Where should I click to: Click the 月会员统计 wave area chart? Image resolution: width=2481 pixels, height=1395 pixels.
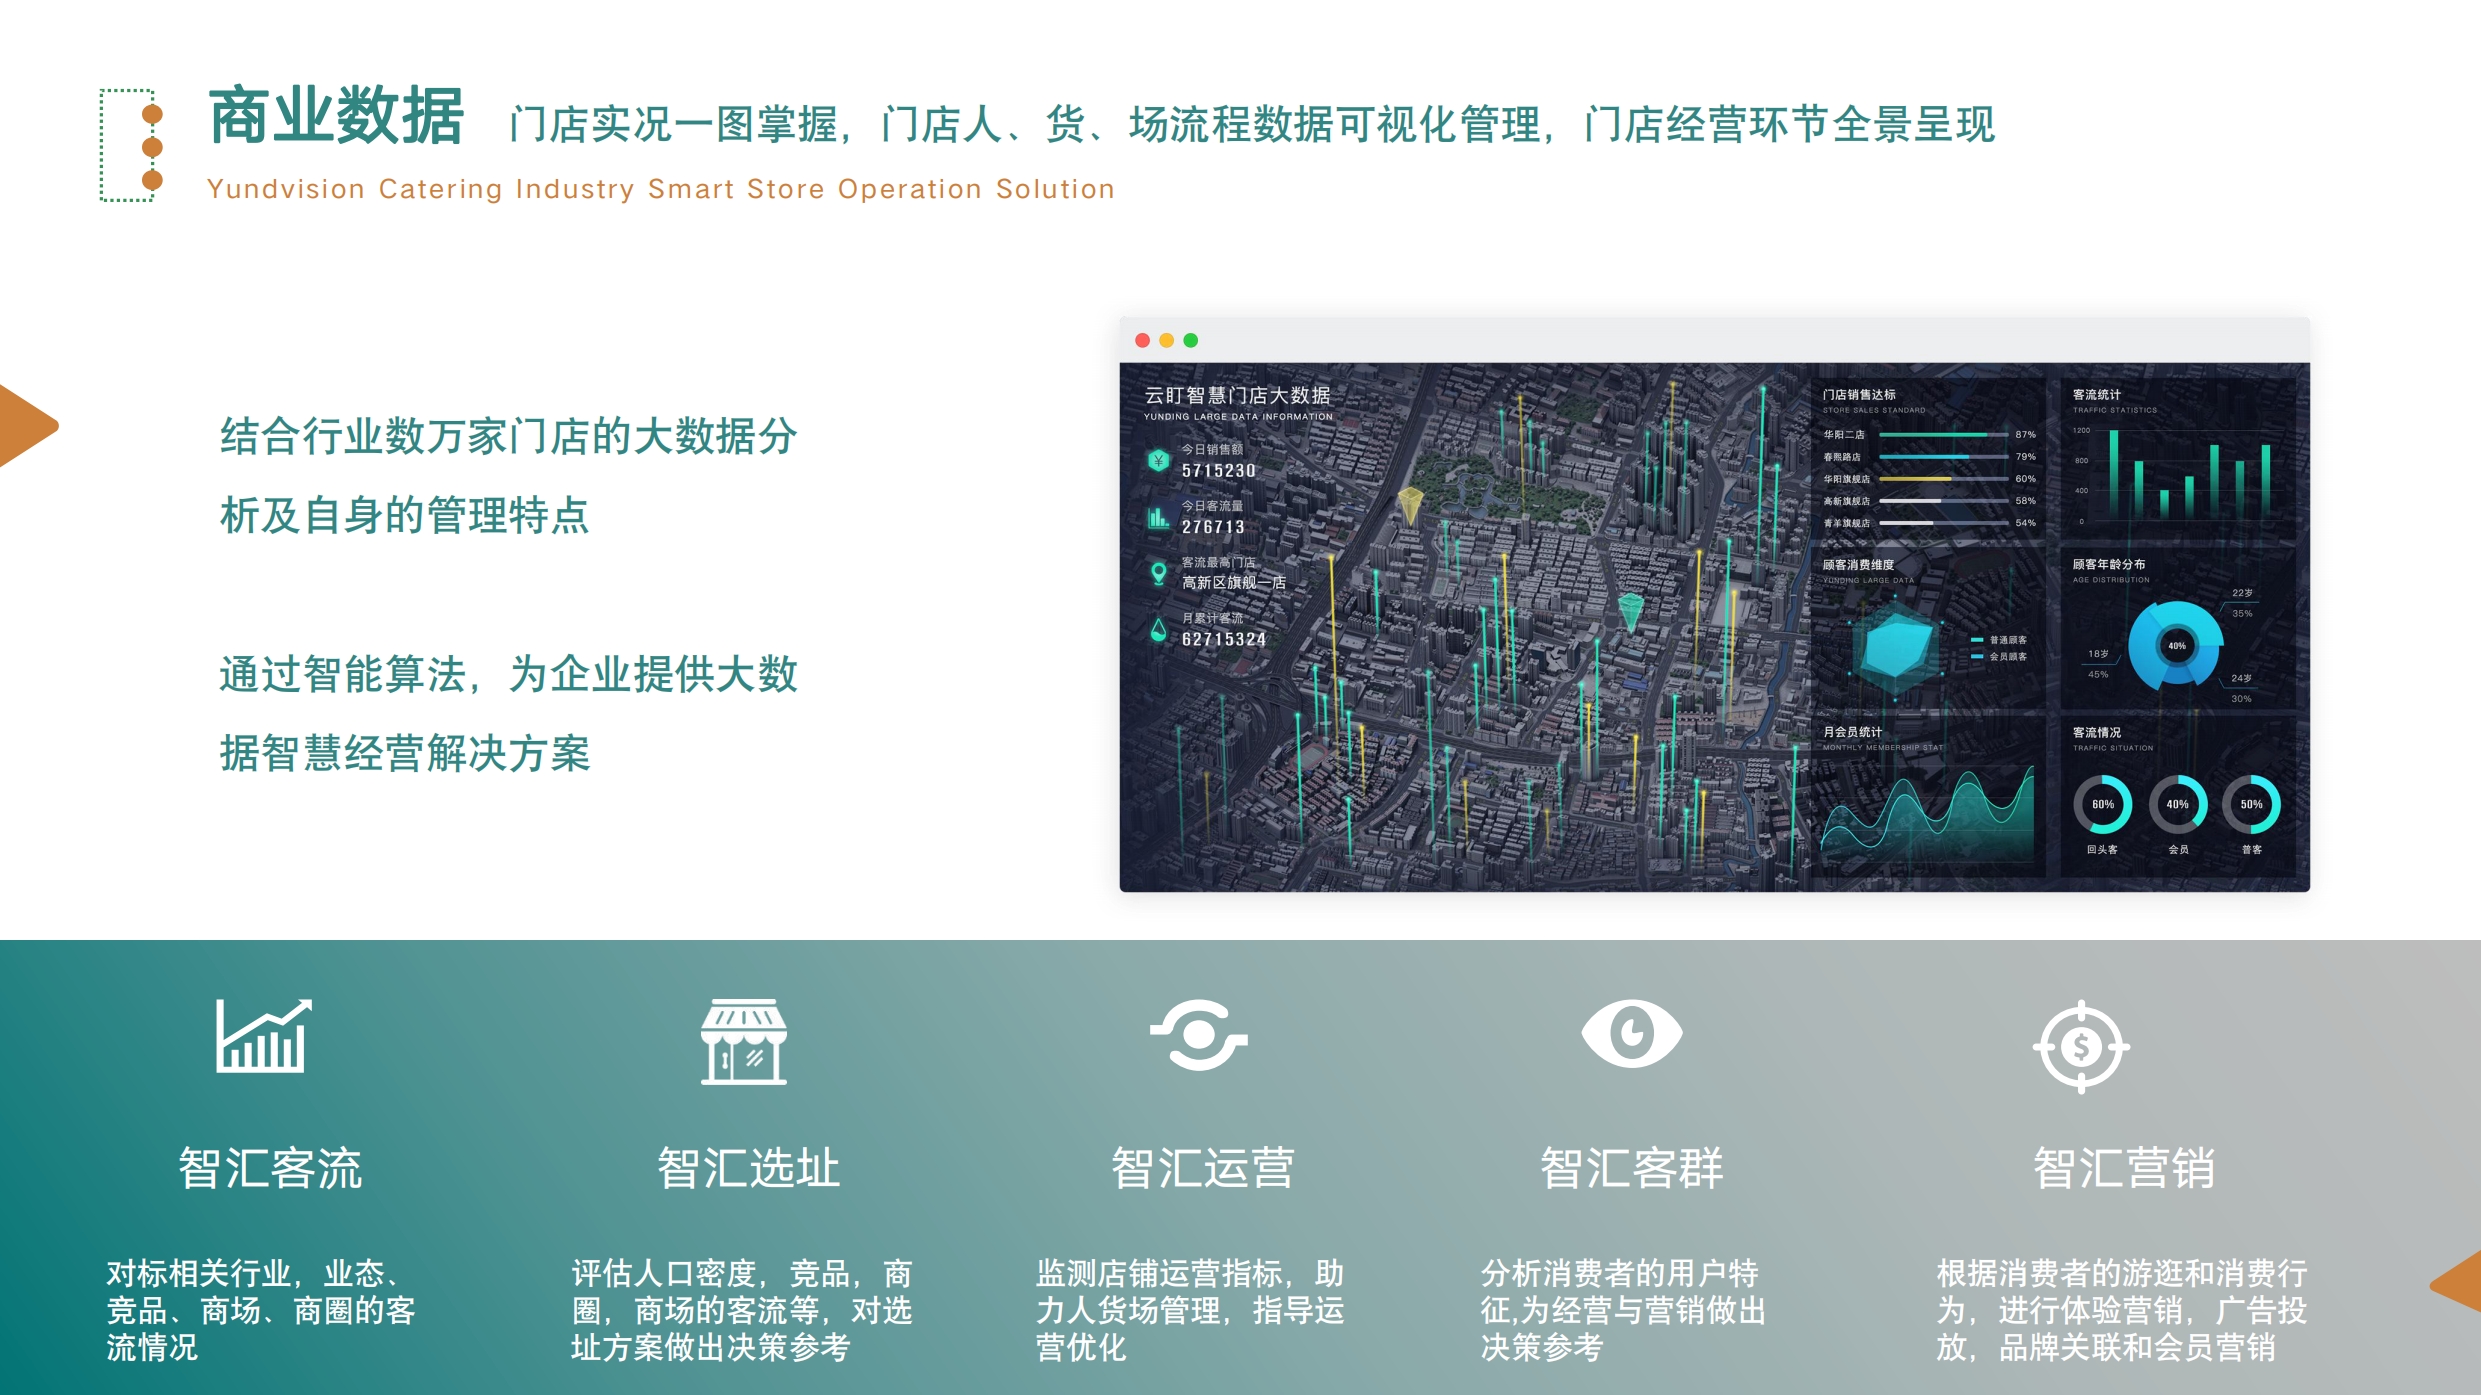coord(1927,812)
